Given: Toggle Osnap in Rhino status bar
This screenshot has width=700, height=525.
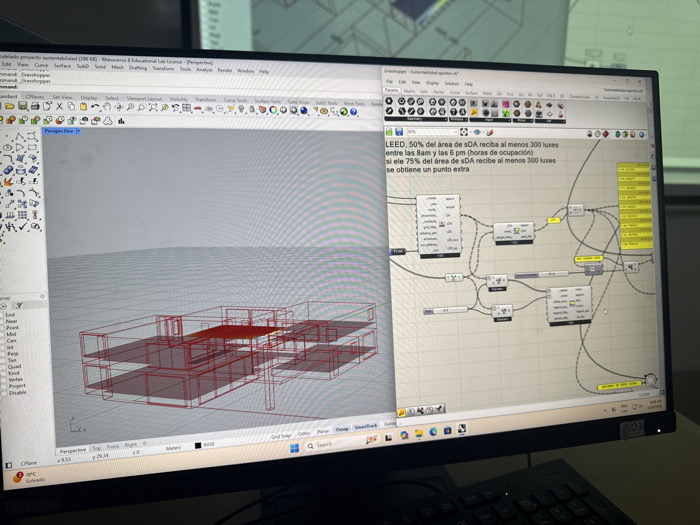Looking at the screenshot, I should (x=342, y=429).
